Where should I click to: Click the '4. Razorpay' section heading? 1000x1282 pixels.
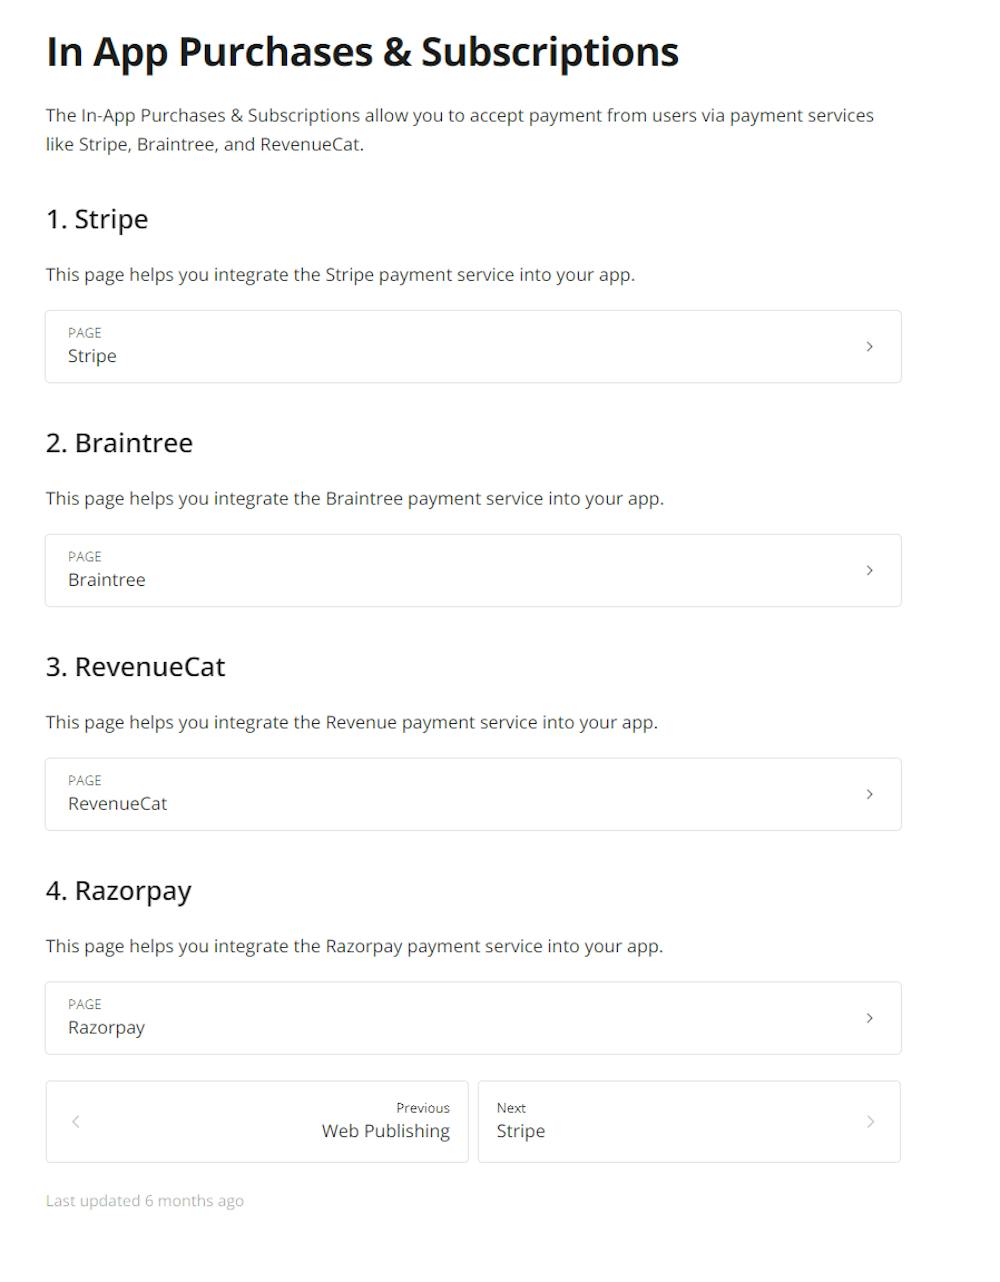(118, 891)
